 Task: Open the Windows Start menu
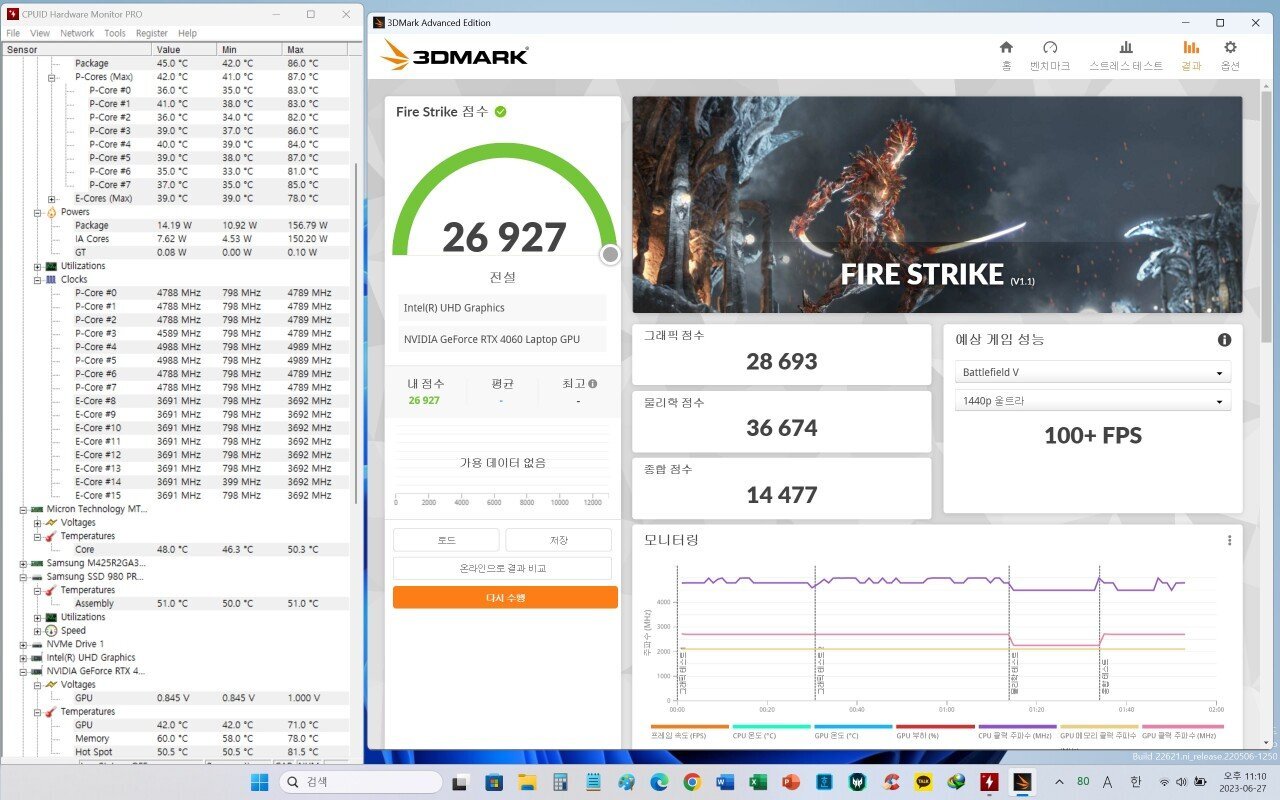click(259, 782)
